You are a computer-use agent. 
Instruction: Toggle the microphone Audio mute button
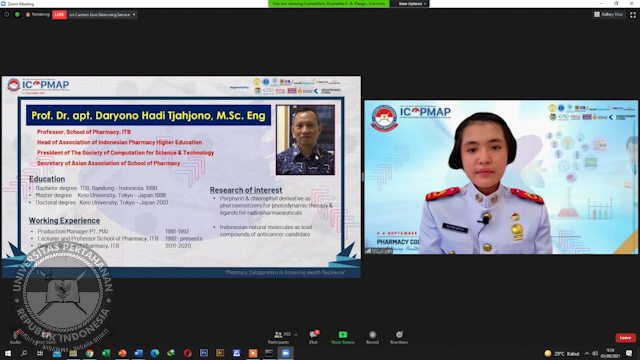click(15, 337)
